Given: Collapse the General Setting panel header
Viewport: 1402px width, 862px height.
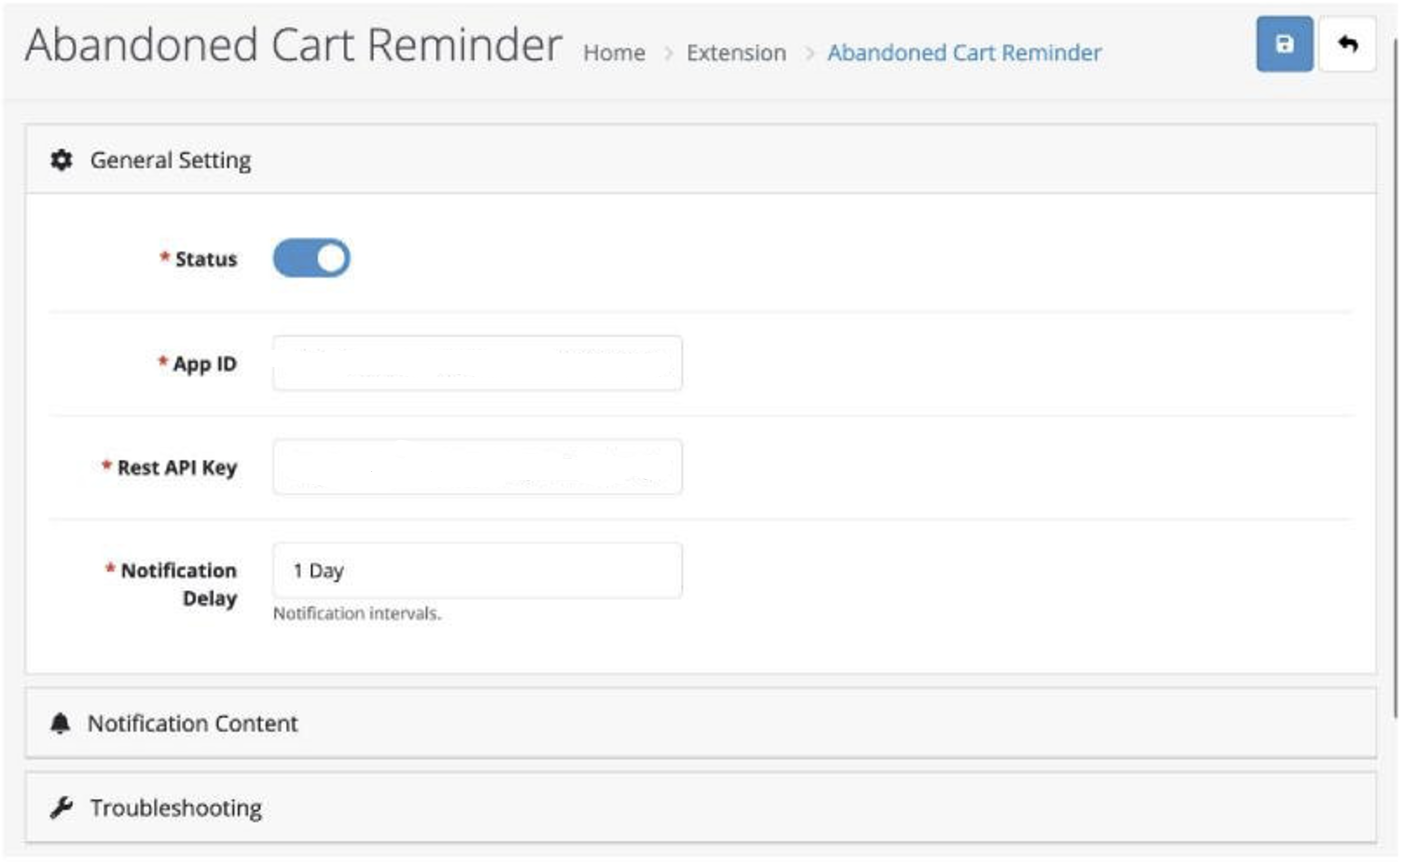Looking at the screenshot, I should coord(700,160).
